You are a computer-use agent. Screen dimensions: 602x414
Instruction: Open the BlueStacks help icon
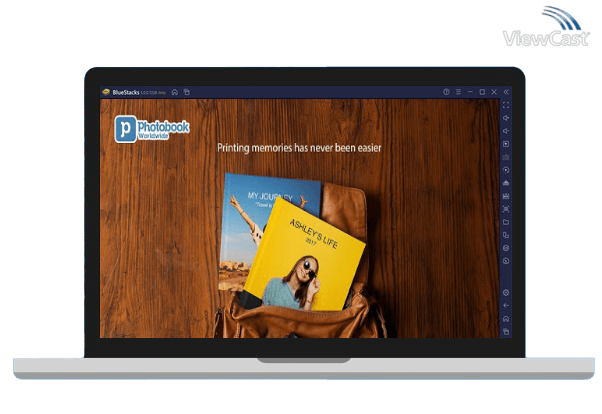[446, 92]
